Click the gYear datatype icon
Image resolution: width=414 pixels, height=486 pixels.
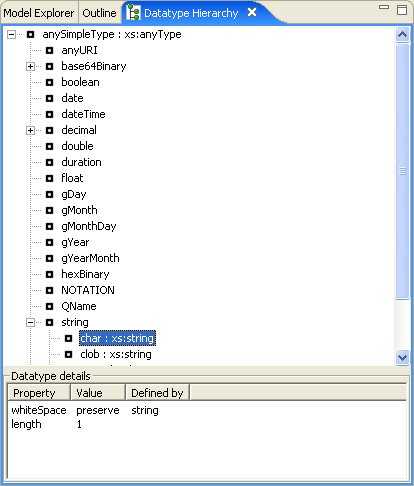tap(49, 242)
